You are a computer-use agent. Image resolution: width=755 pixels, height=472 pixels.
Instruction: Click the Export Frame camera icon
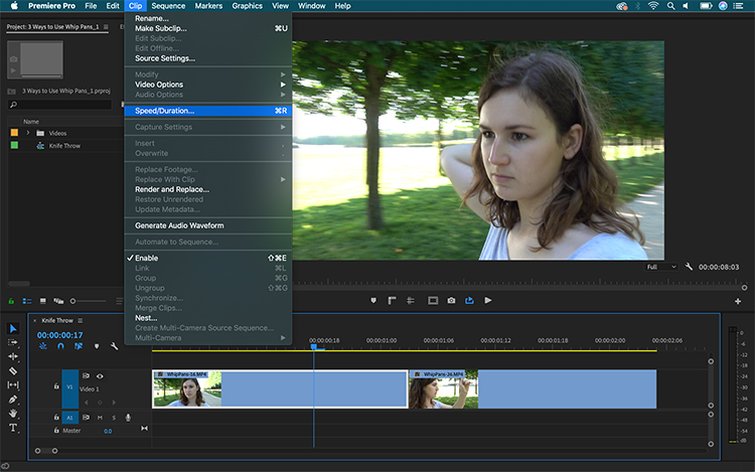point(451,300)
